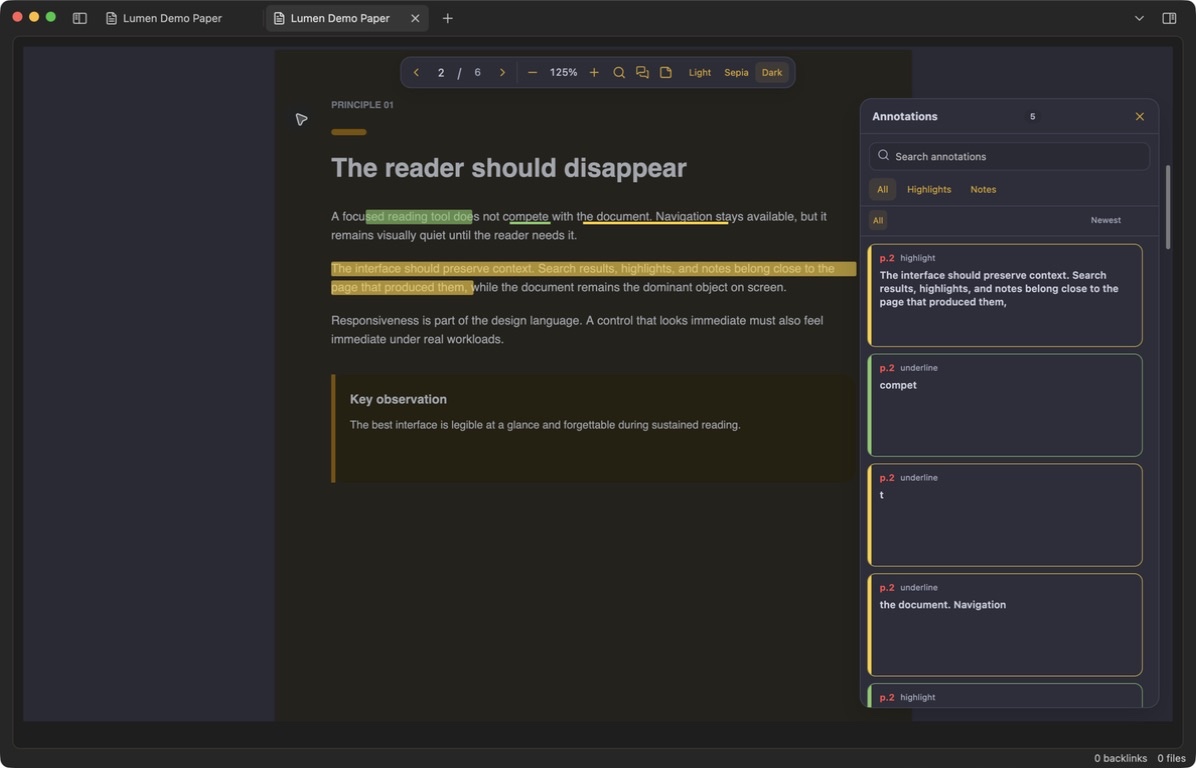This screenshot has height=768, width=1196.
Task: Advance to the next page with the right chevron
Action: pyautogui.click(x=502, y=72)
